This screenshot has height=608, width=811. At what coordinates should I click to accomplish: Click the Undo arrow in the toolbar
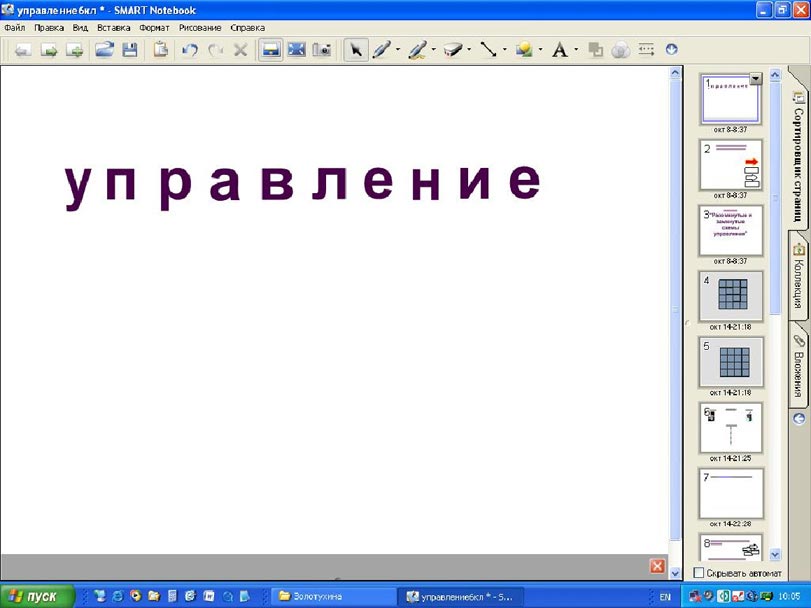click(190, 49)
